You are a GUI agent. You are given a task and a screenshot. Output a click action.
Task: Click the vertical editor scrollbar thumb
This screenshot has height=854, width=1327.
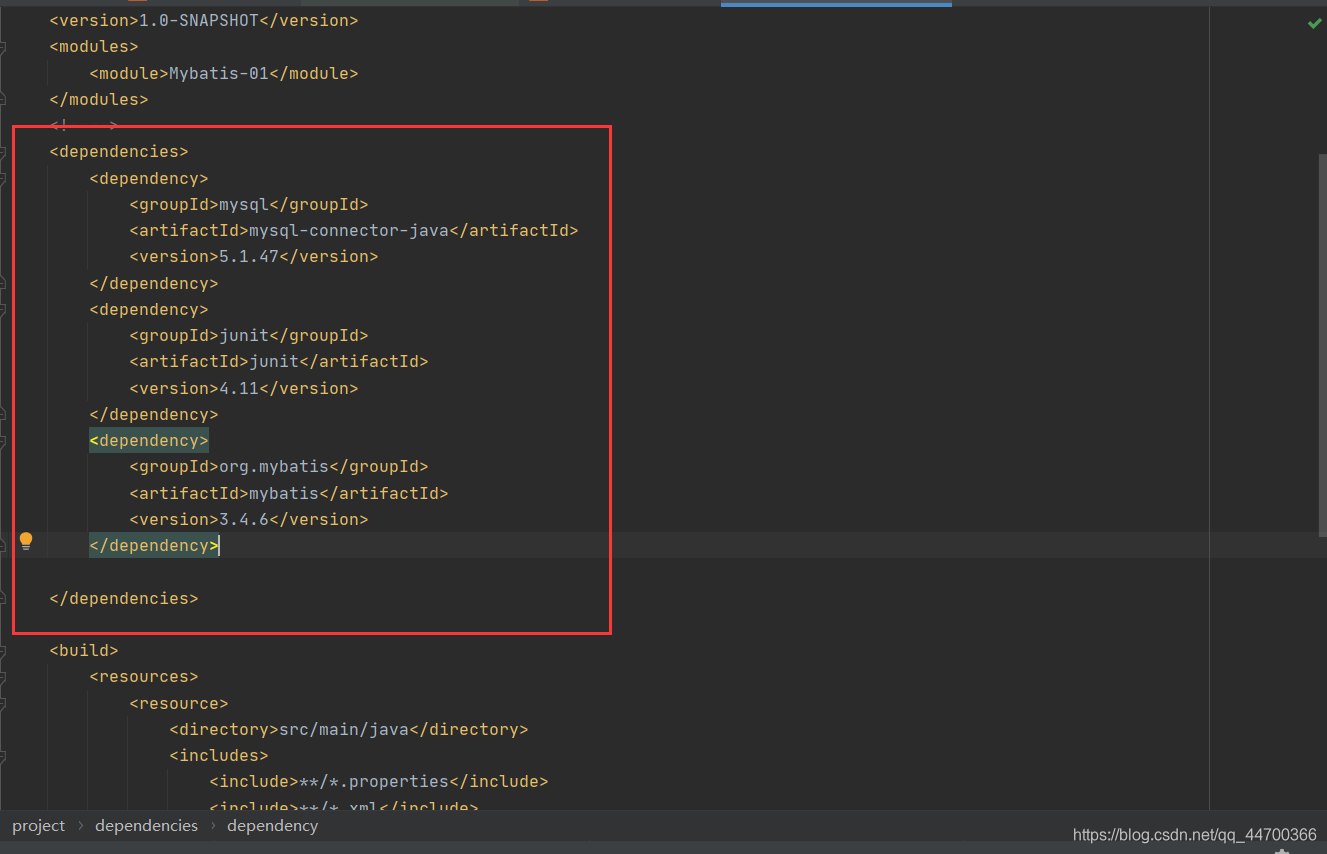(x=1322, y=345)
